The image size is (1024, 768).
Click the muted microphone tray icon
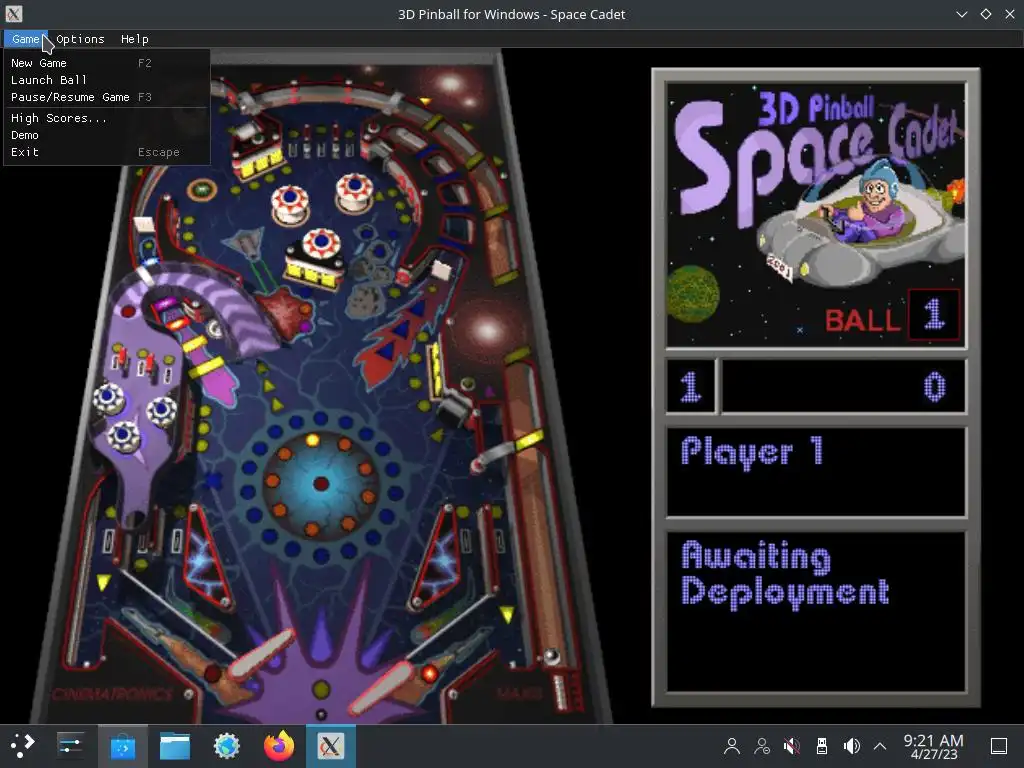tap(792, 746)
